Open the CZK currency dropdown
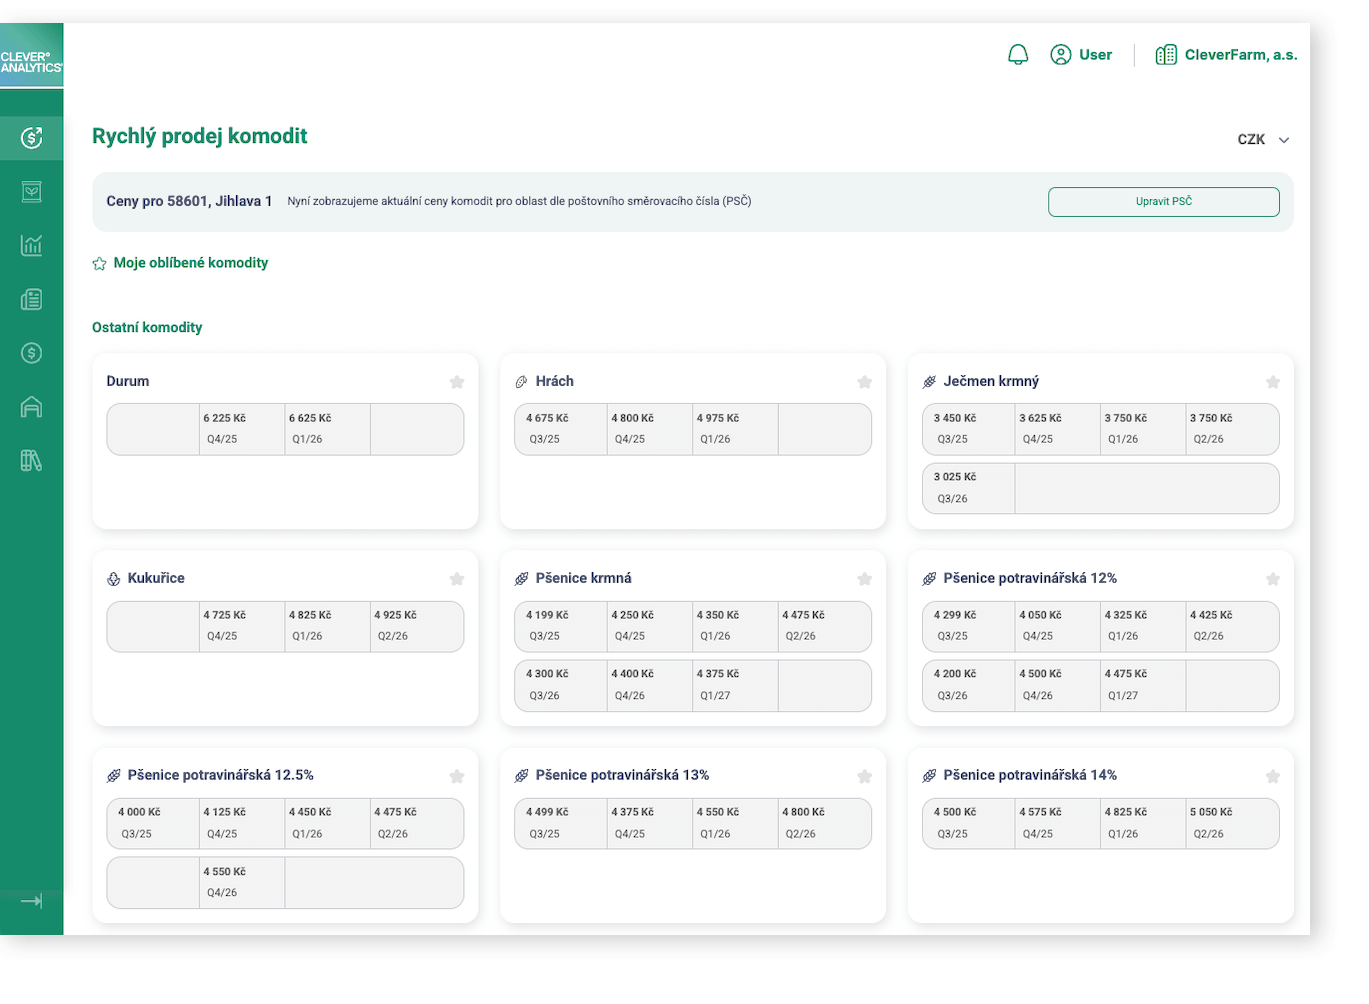Screen dimensions: 1369x1004 pyautogui.click(x=1263, y=140)
